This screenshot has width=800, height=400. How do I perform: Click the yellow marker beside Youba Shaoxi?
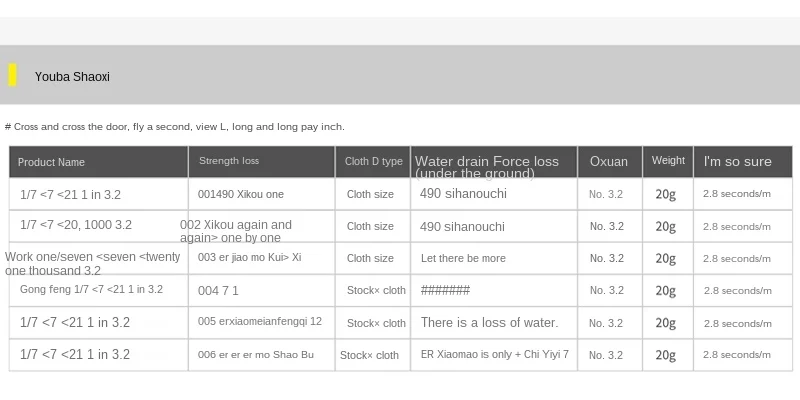(13, 75)
